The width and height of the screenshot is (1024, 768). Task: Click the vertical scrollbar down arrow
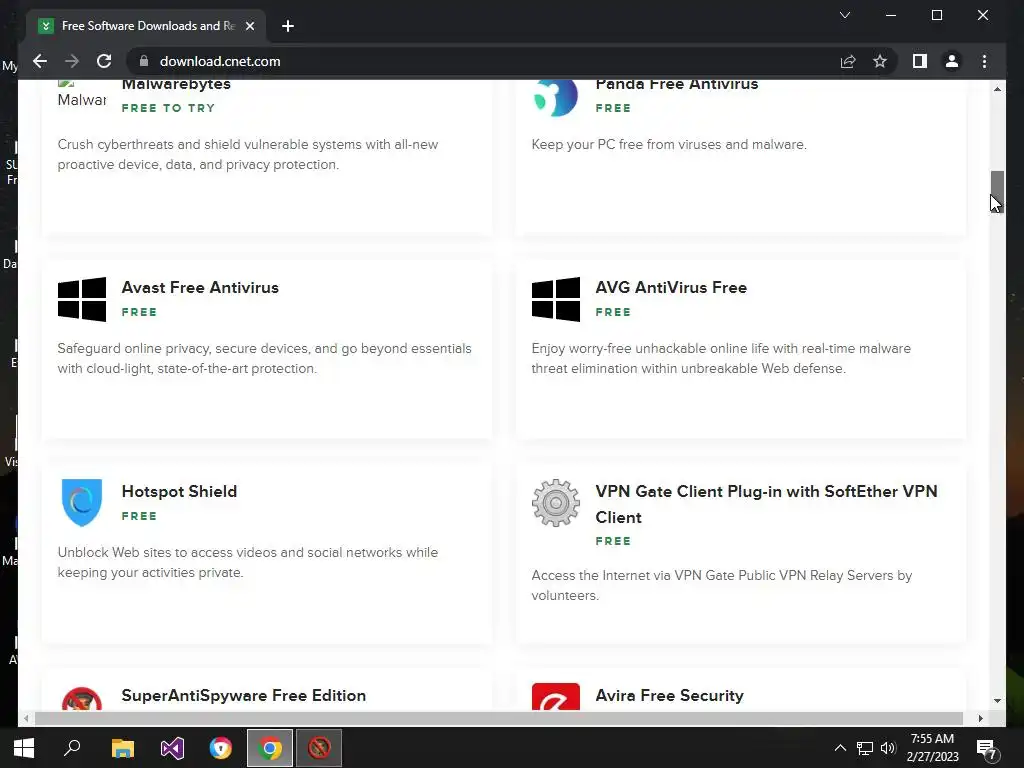[997, 701]
